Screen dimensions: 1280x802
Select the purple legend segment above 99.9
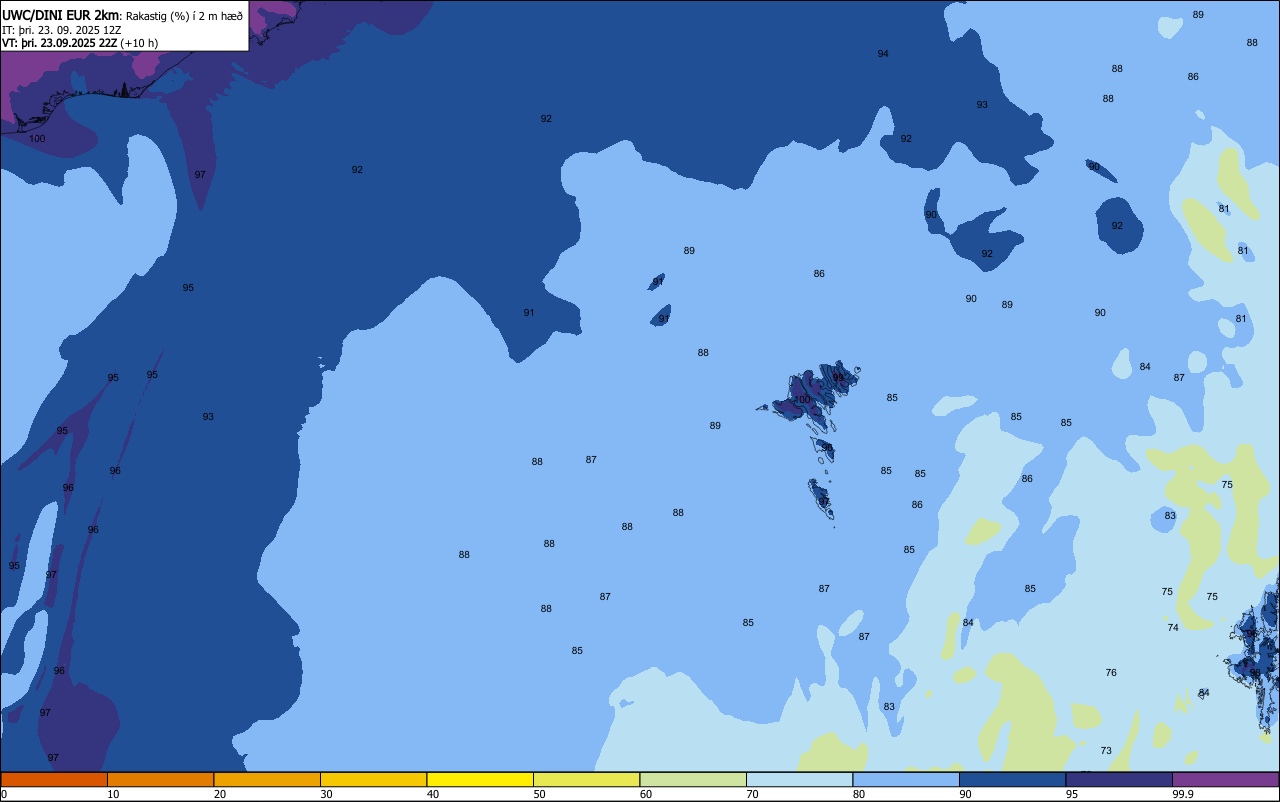(1225, 779)
